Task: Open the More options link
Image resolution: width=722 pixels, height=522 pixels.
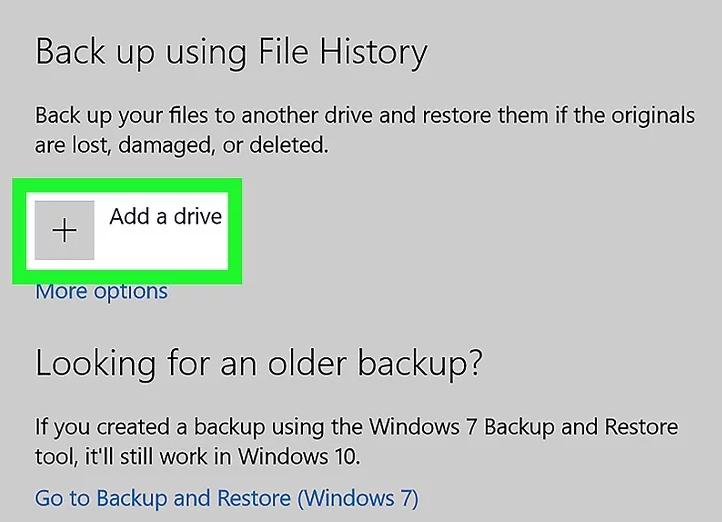Action: click(101, 292)
